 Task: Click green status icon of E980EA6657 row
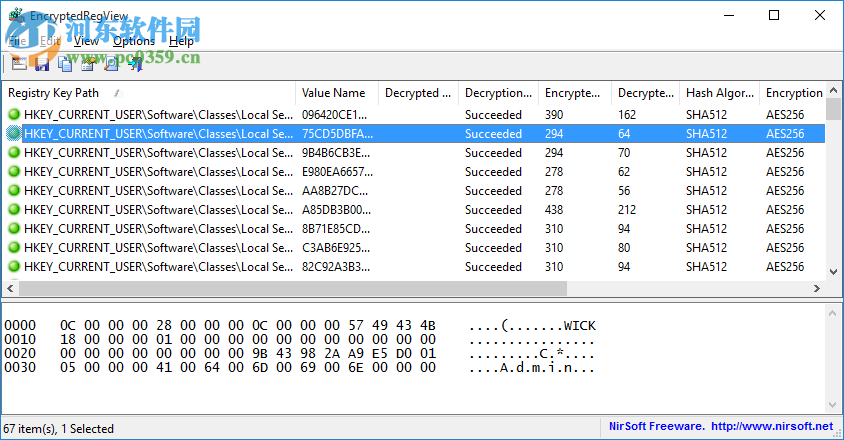[14, 171]
